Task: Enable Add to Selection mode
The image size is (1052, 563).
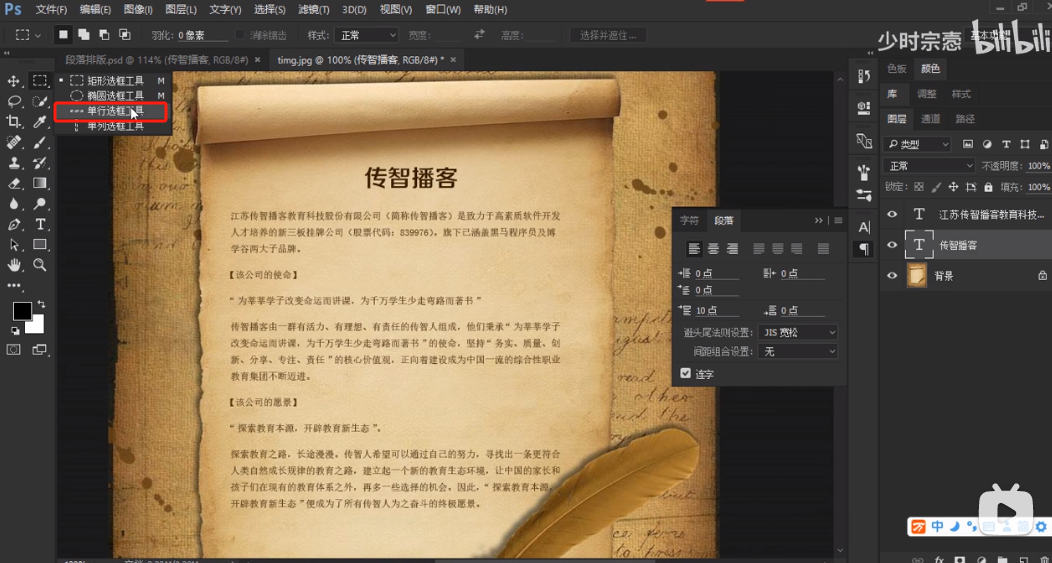Action: [x=84, y=34]
